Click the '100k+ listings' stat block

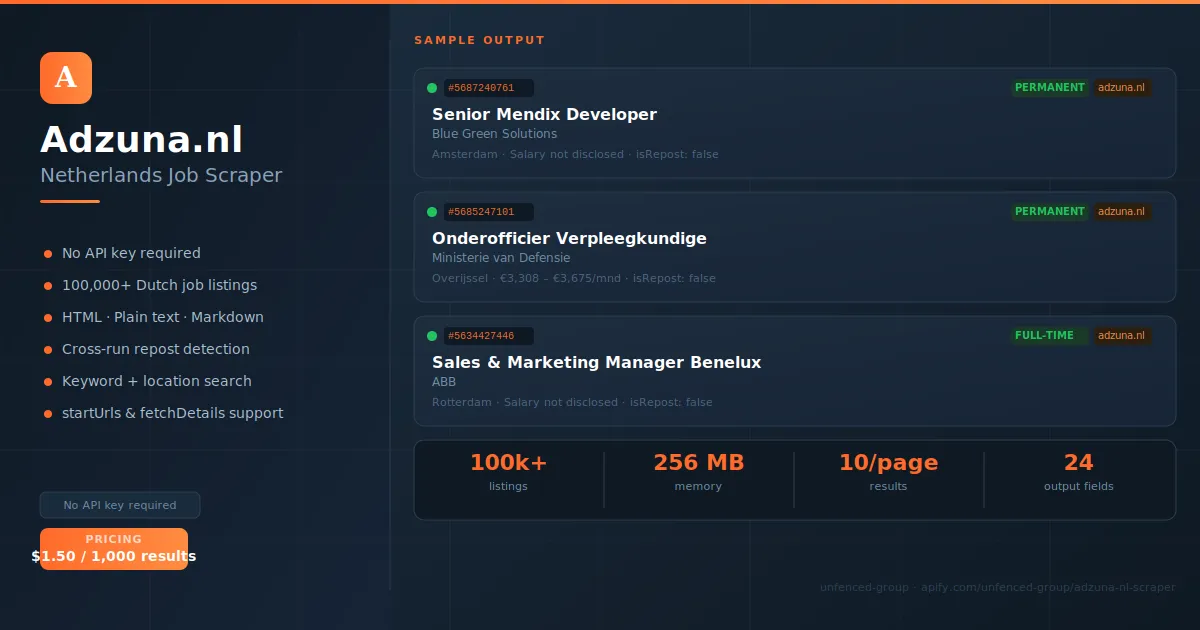click(x=509, y=471)
